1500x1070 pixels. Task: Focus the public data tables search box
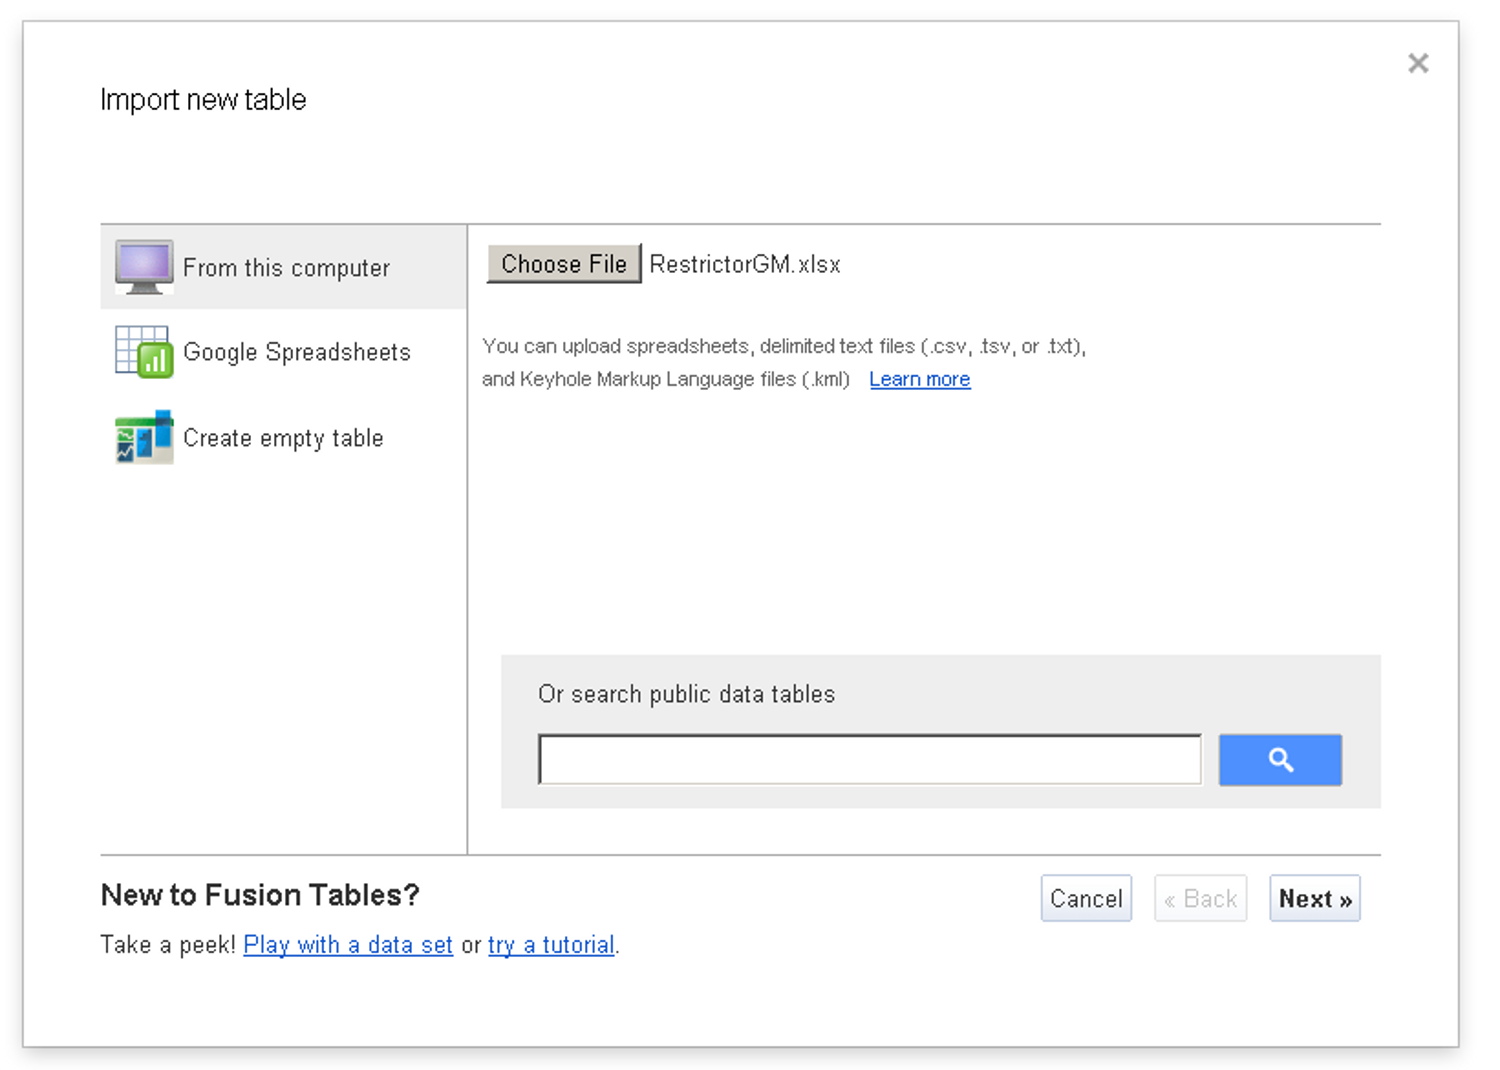click(x=869, y=760)
